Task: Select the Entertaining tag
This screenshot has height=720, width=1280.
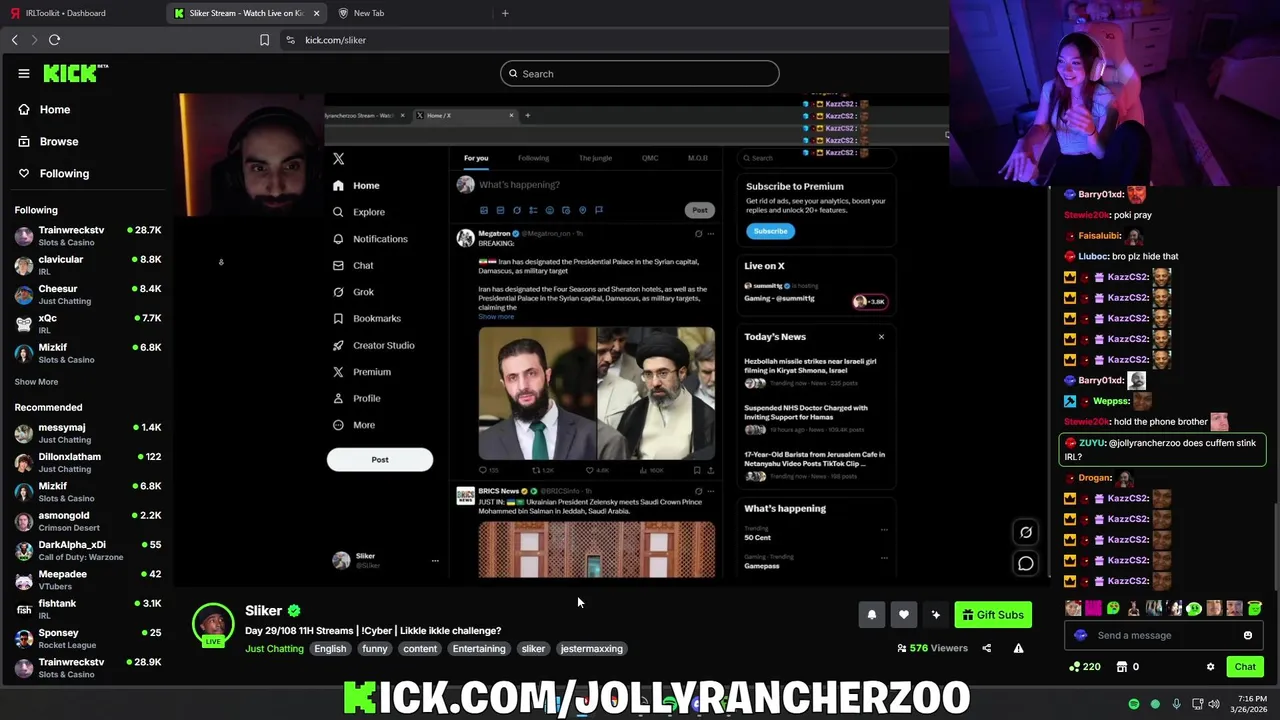Action: click(x=479, y=648)
